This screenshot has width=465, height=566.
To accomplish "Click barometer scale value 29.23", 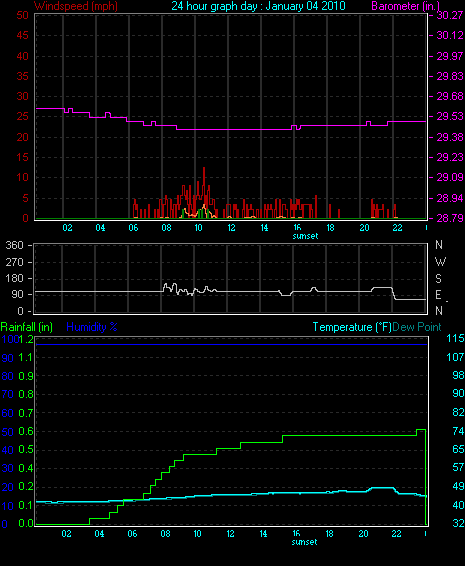I will pyautogui.click(x=450, y=157).
